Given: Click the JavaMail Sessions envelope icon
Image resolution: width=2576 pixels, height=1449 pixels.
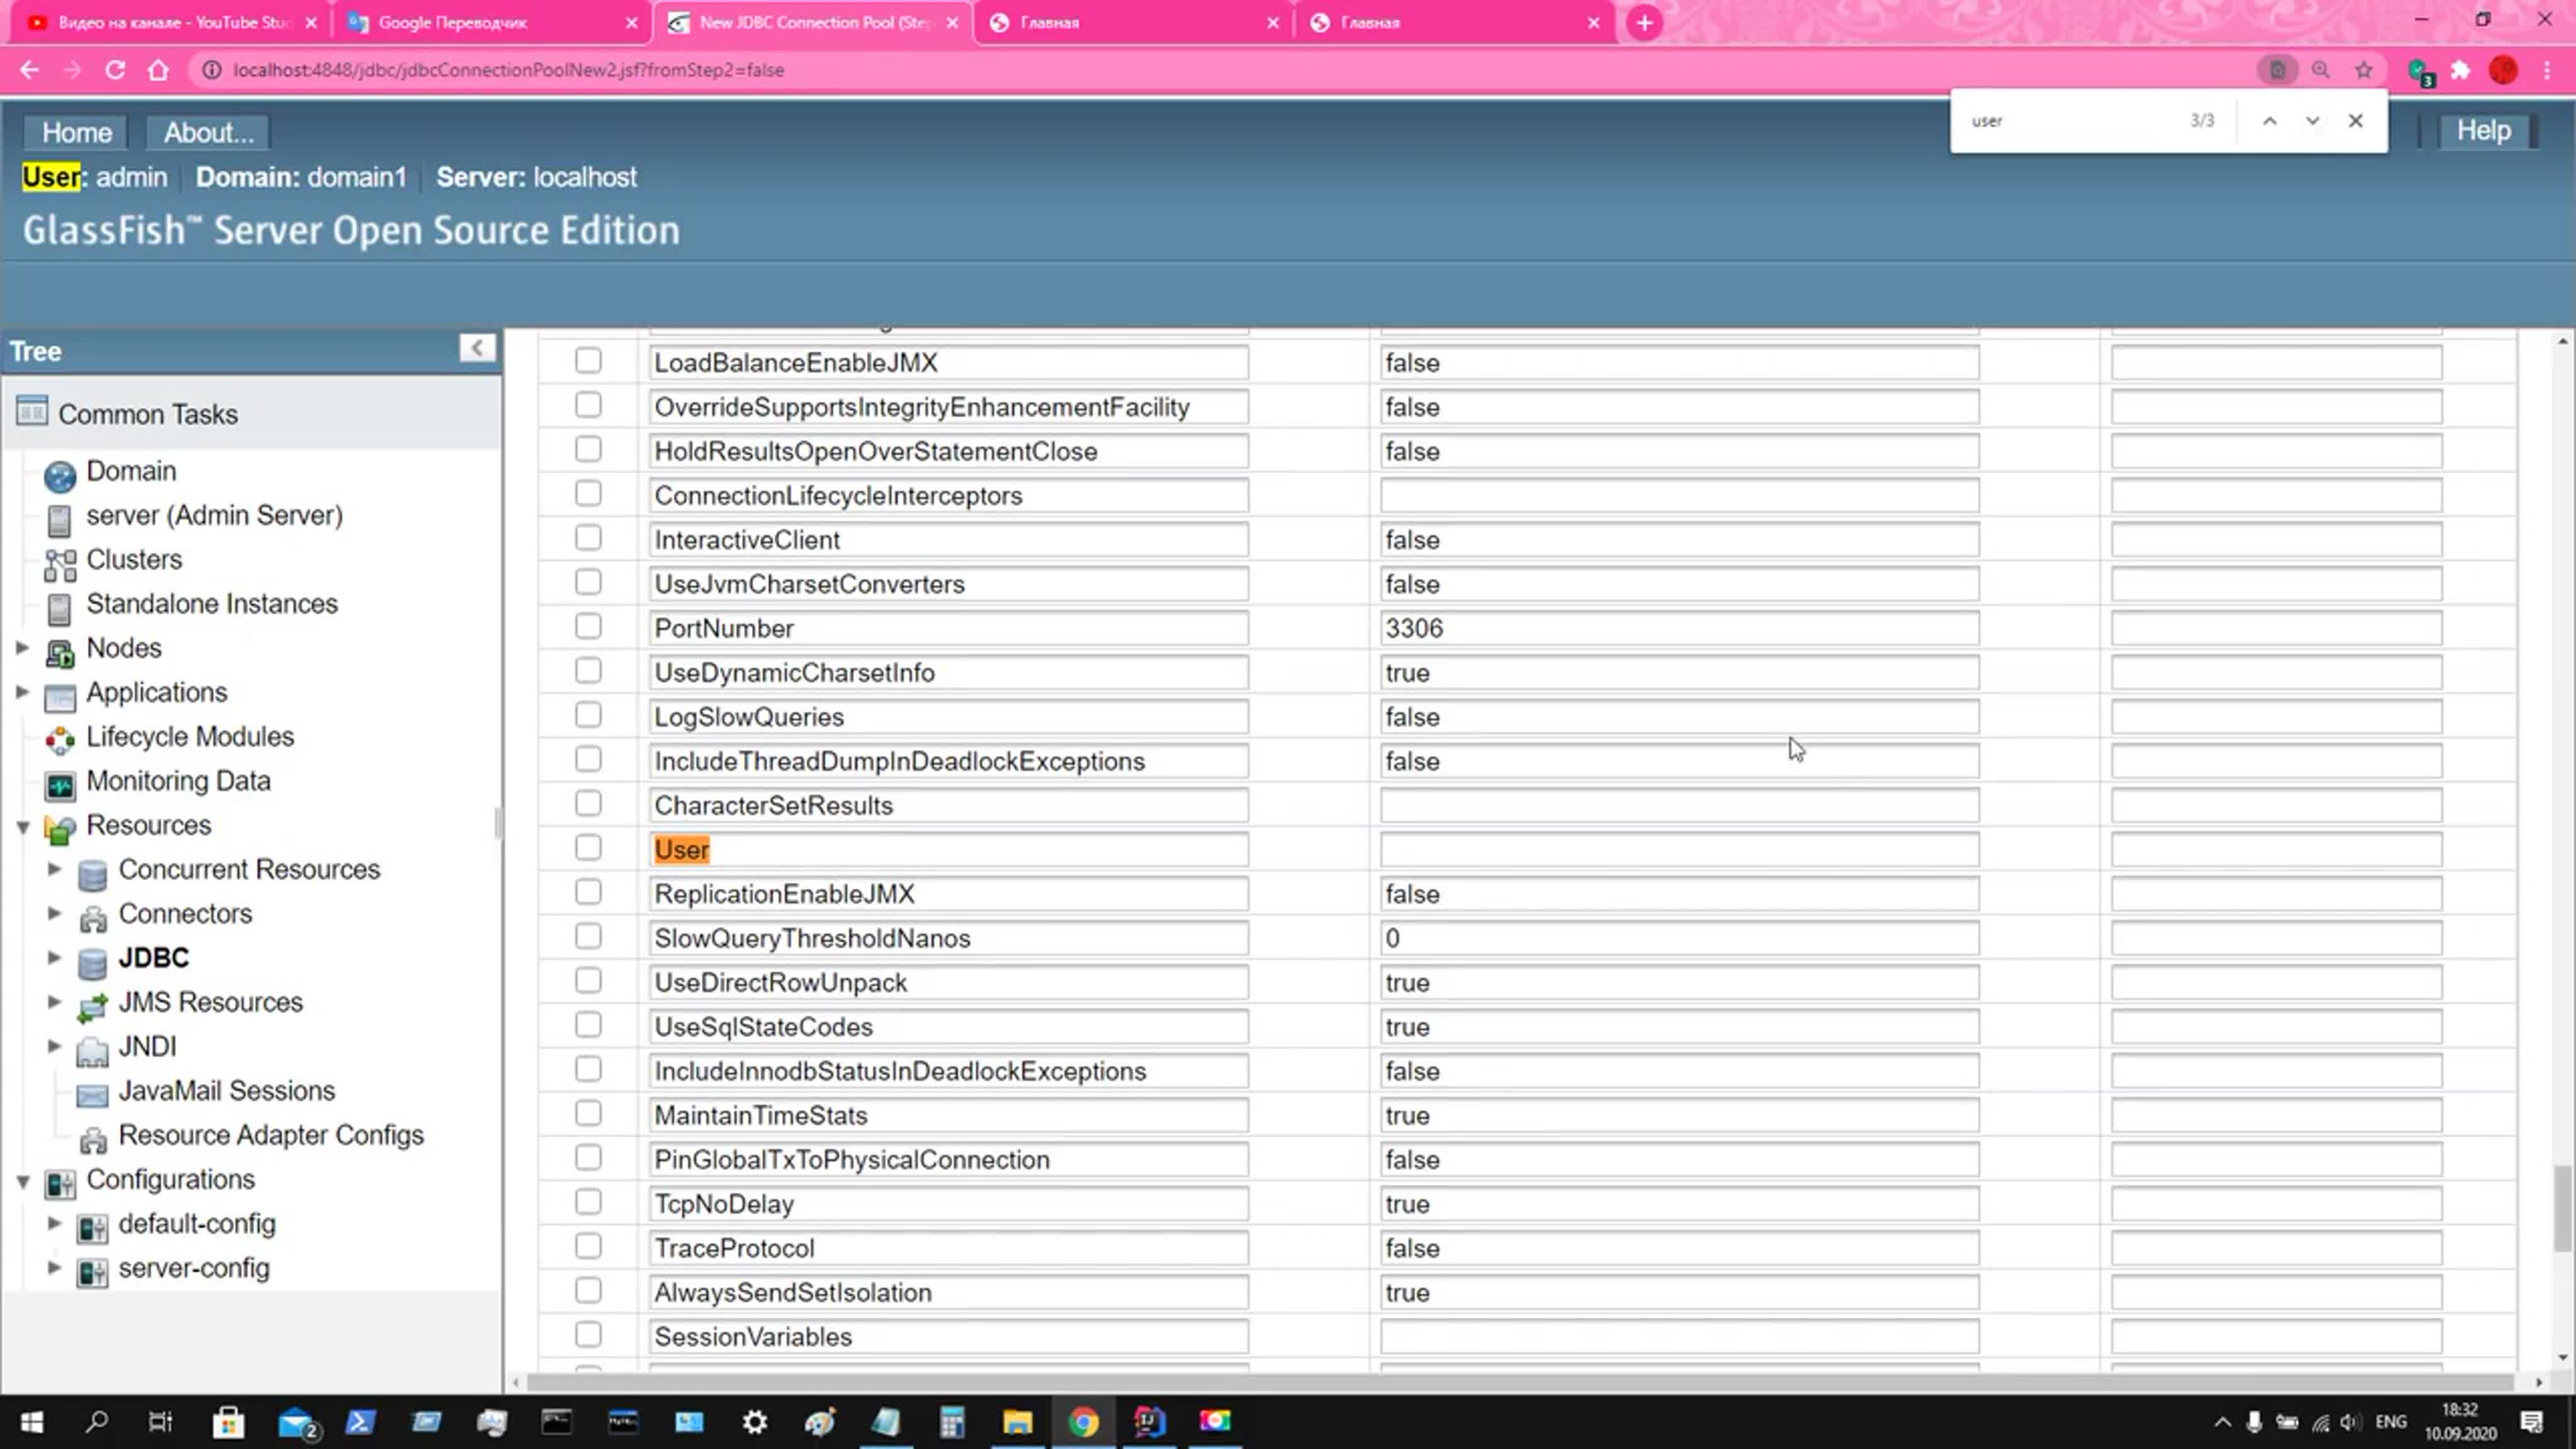Looking at the screenshot, I should [x=92, y=1095].
